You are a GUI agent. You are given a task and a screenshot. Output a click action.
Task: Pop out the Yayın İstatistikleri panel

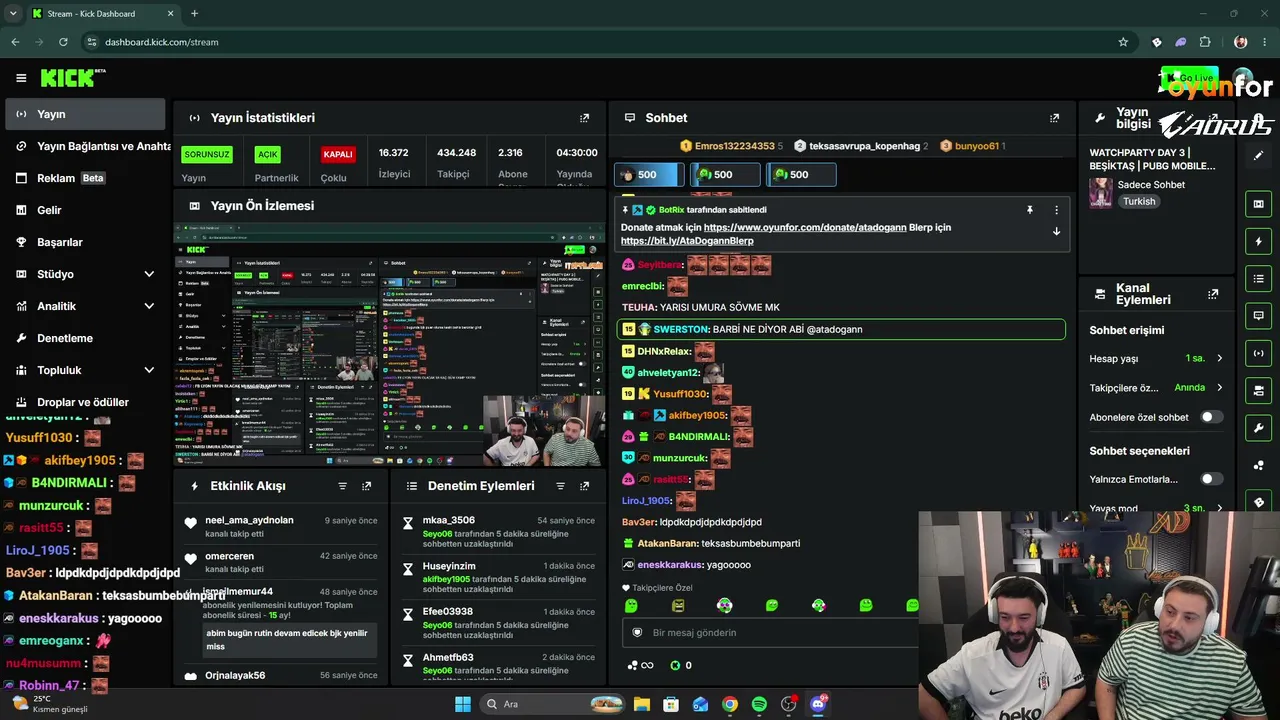pyautogui.click(x=585, y=118)
